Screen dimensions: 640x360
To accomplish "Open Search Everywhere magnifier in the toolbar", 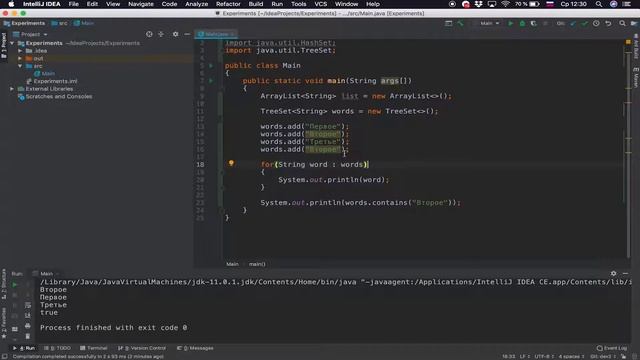I will click(622, 24).
